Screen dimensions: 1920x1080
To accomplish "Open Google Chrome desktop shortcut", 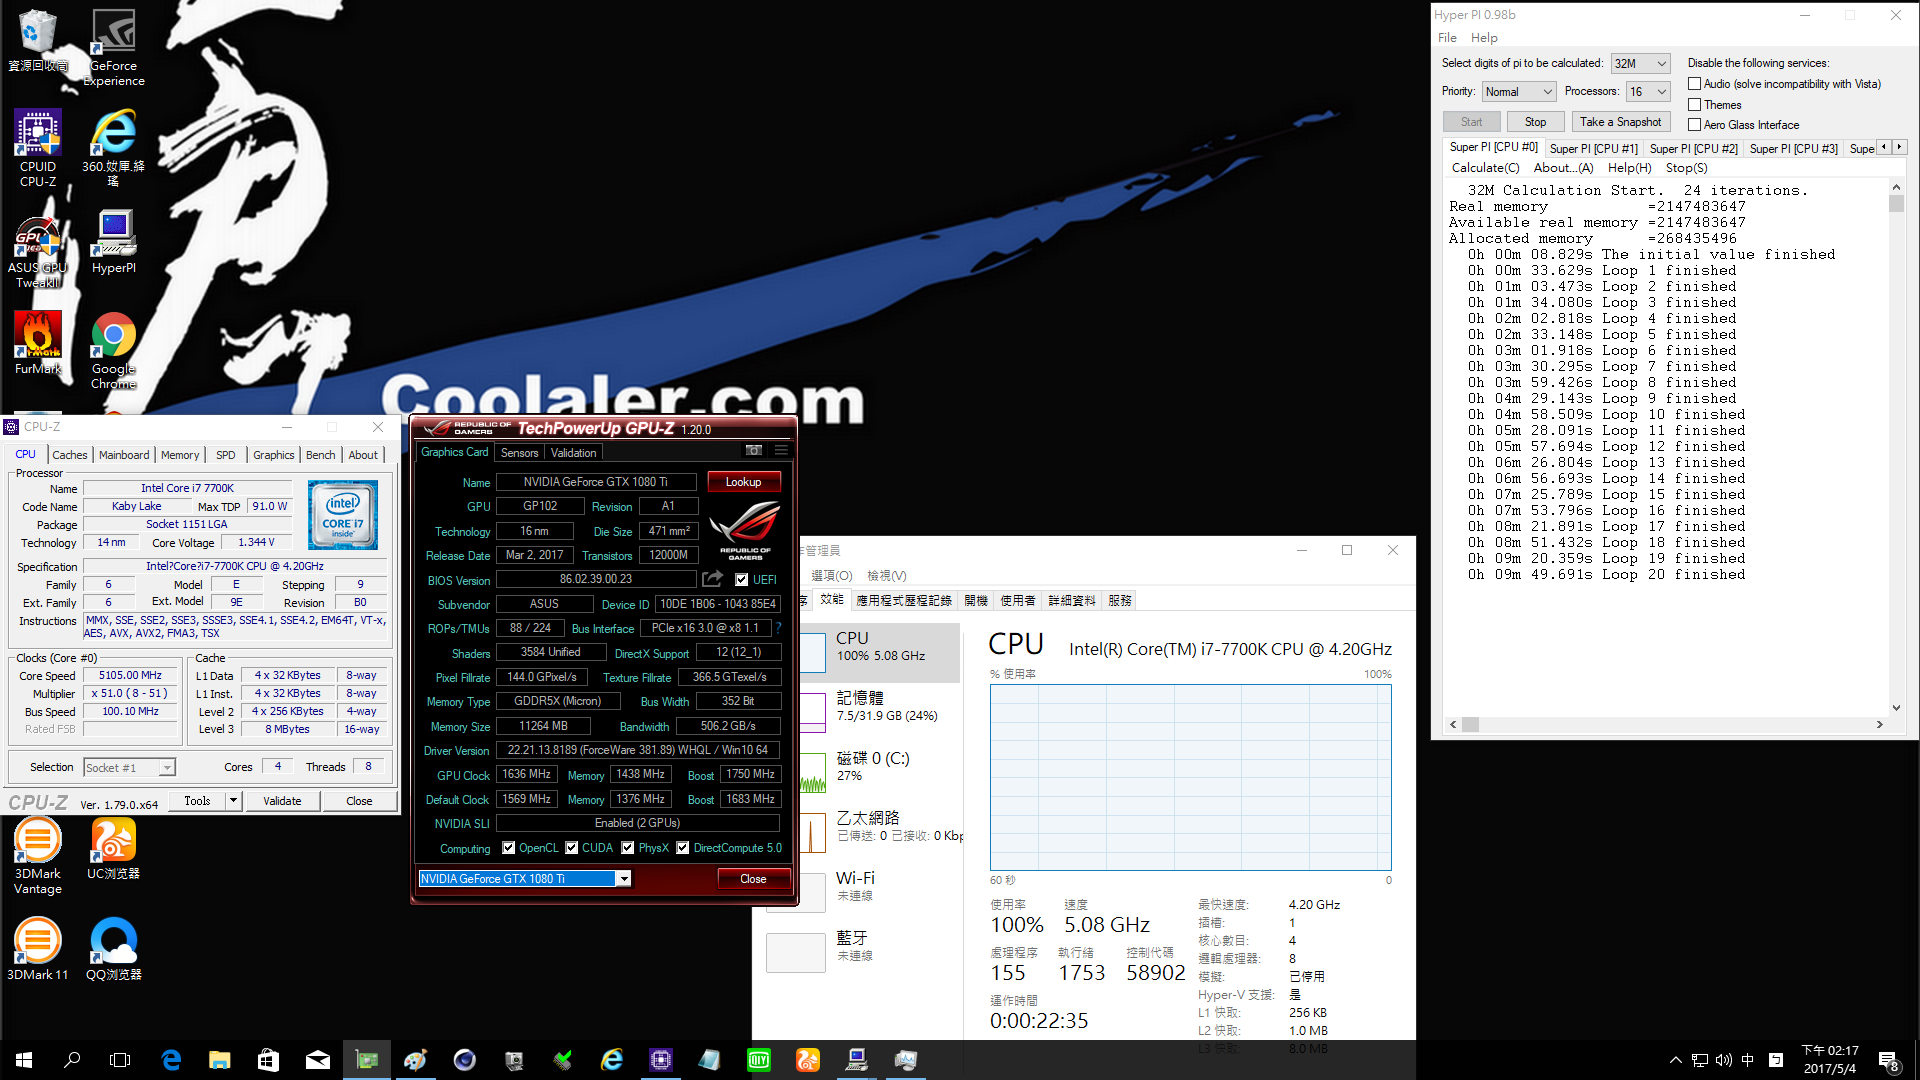I will coord(114,350).
